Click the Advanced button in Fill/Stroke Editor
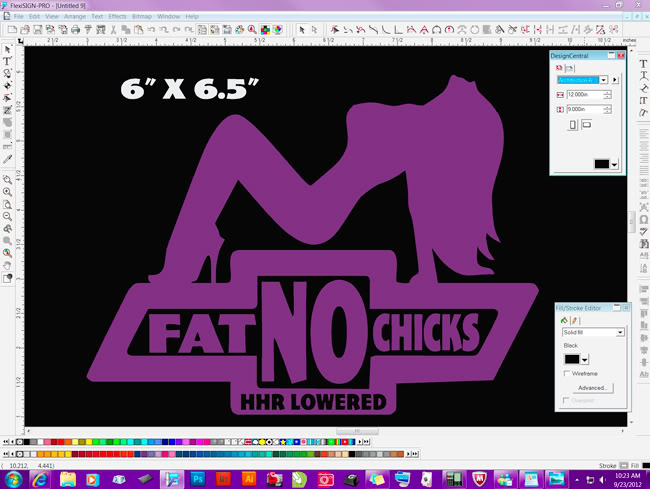Screen dimensions: 650x489 click(592, 388)
